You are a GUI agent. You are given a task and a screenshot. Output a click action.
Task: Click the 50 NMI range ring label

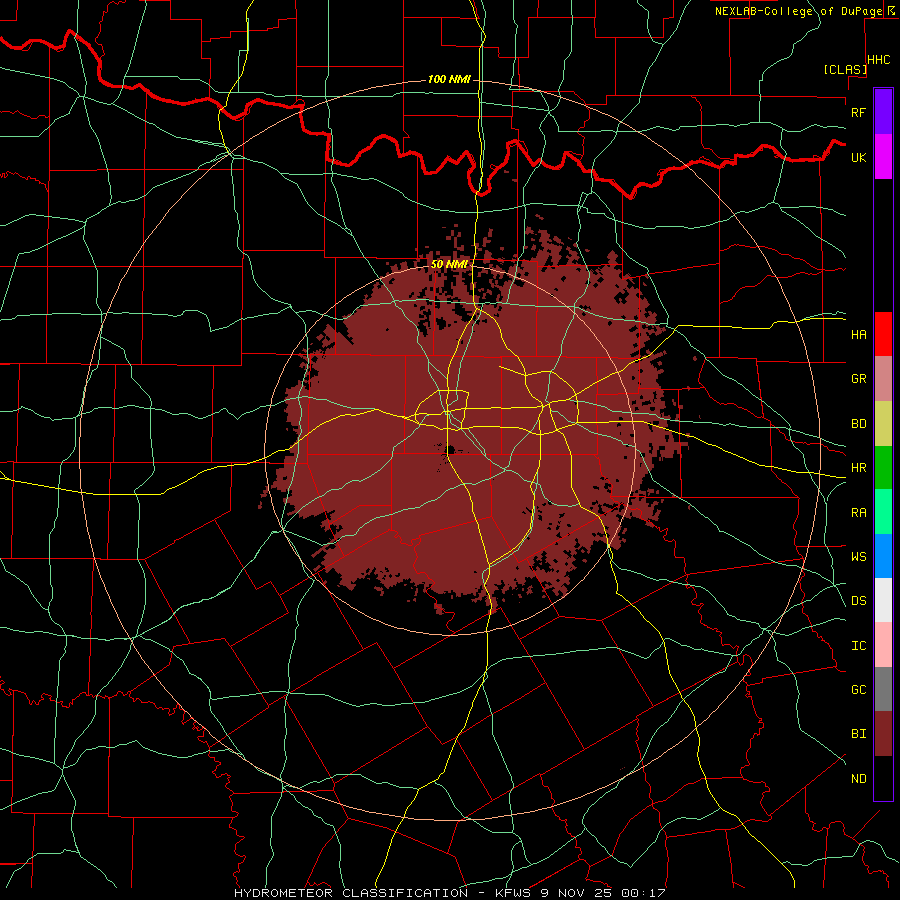tap(449, 264)
